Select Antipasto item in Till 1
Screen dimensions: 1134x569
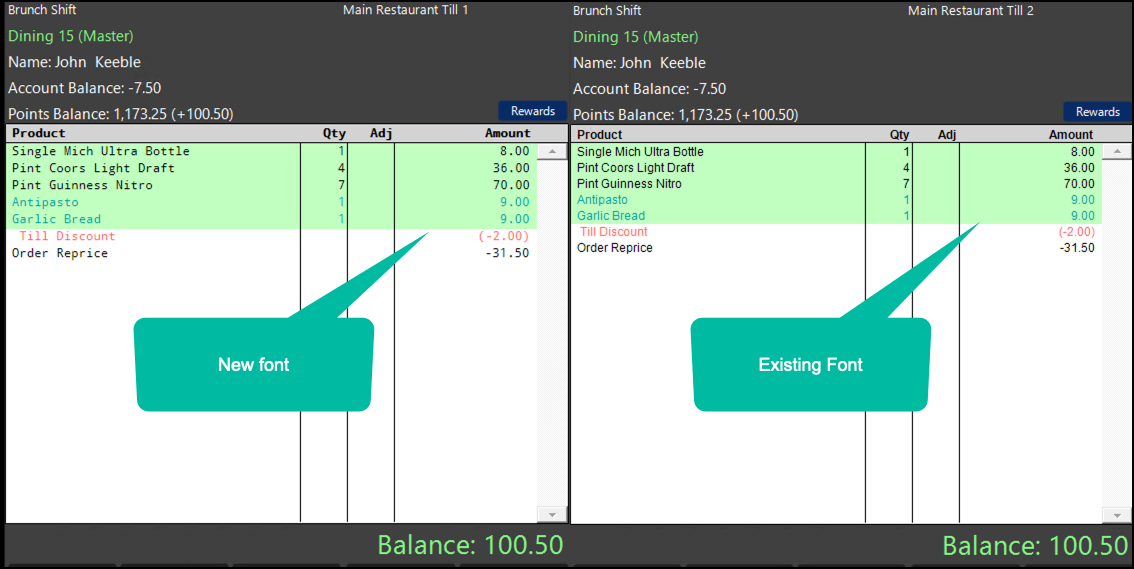point(271,202)
